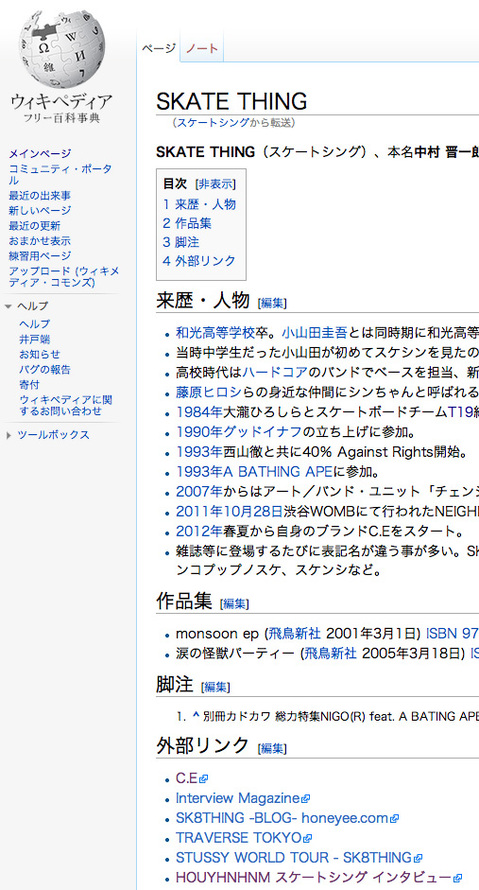479x890 pixels.
Task: Open ウィキペディアに関するお問い合わせ link
Action: point(66,405)
